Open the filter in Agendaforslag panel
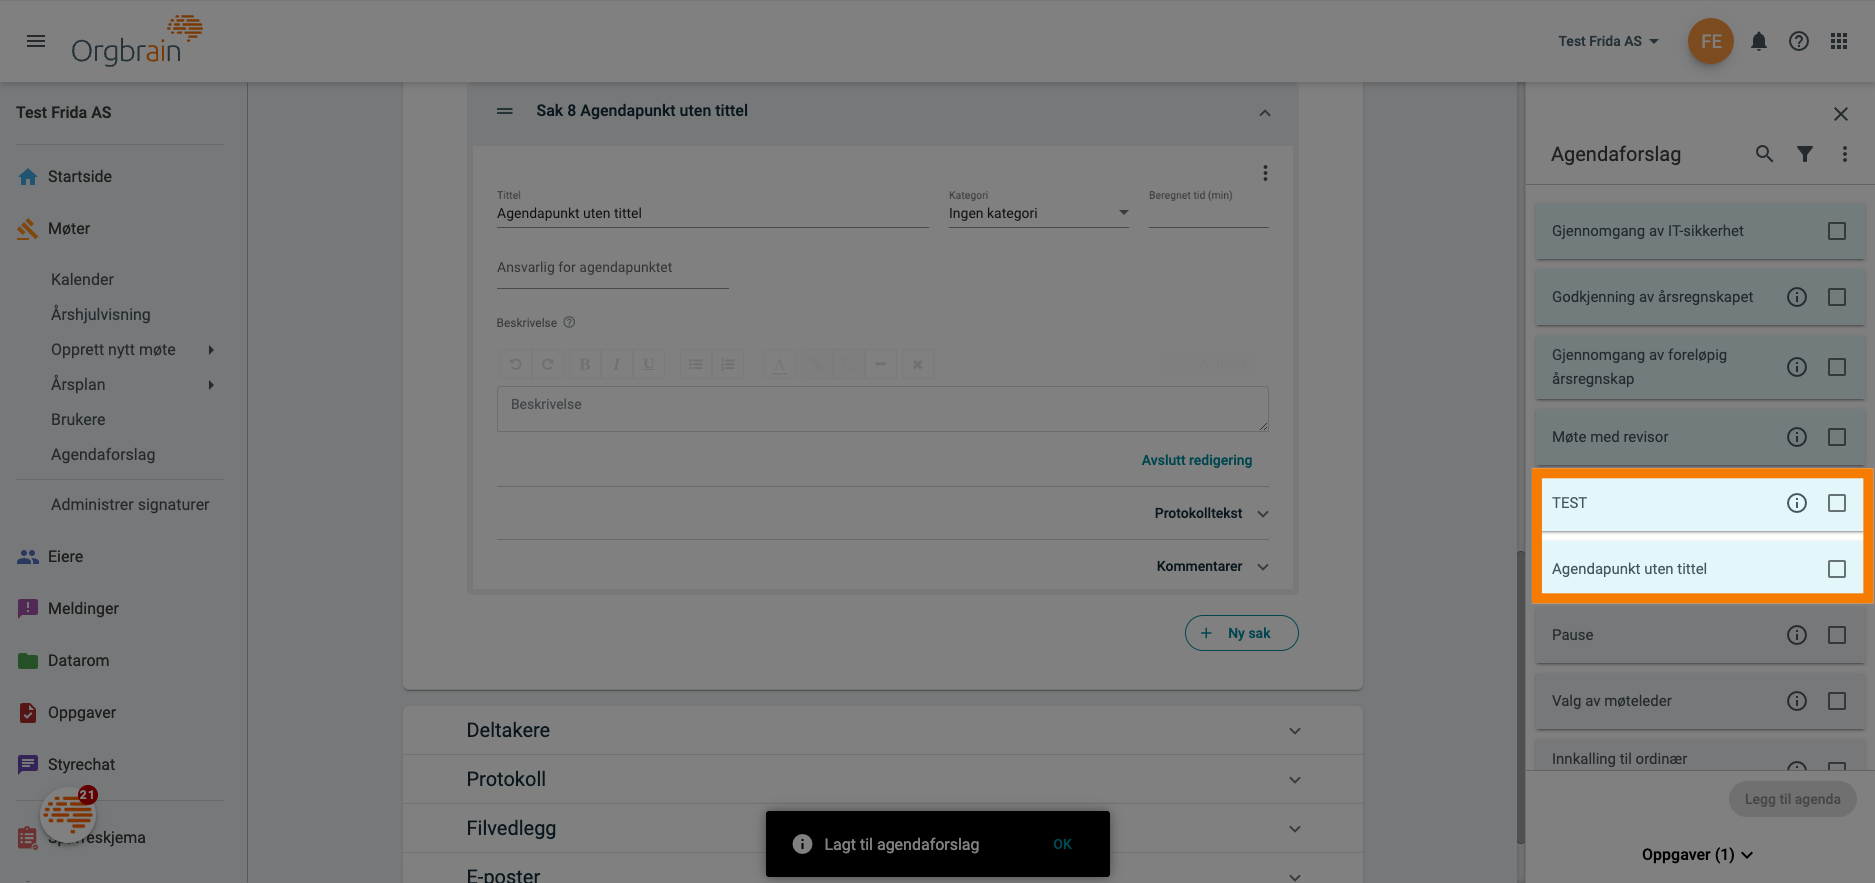This screenshot has height=883, width=1875. [1805, 154]
